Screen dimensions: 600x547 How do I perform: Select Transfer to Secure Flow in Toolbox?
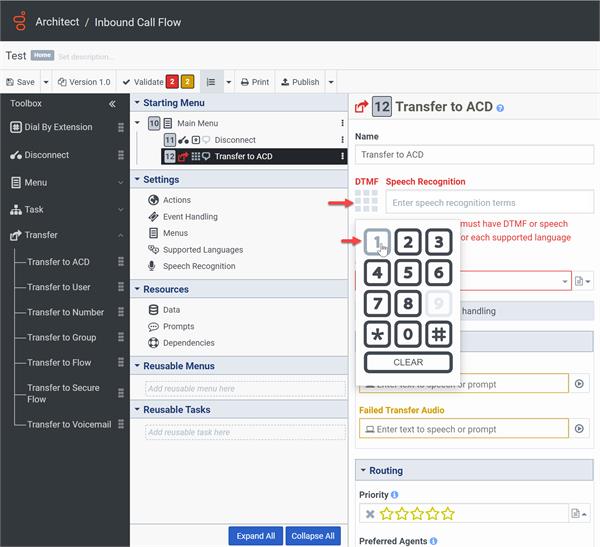(x=63, y=394)
